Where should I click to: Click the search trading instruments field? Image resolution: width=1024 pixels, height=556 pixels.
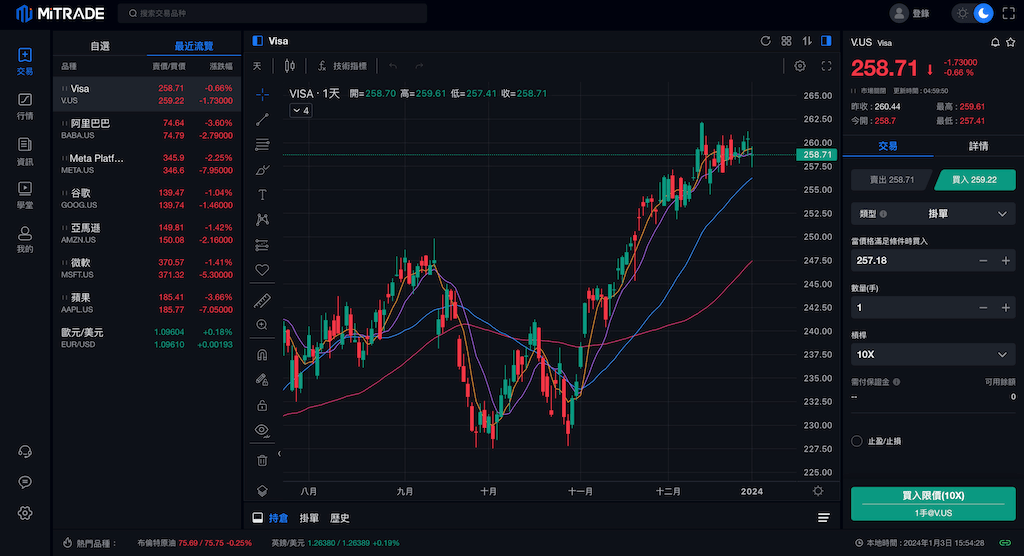[272, 13]
